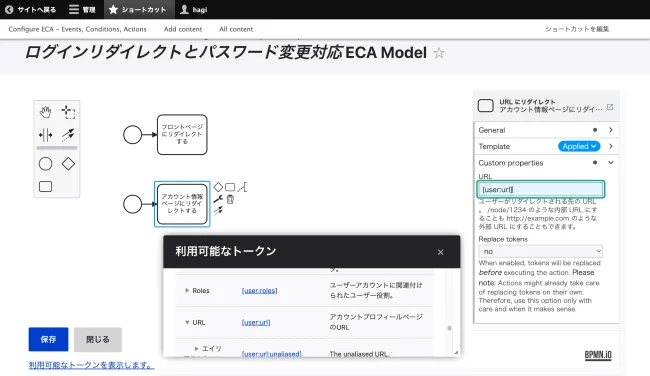The height and width of the screenshot is (376, 650).
Task: Open the Applied template dropdown
Action: pyautogui.click(x=579, y=146)
